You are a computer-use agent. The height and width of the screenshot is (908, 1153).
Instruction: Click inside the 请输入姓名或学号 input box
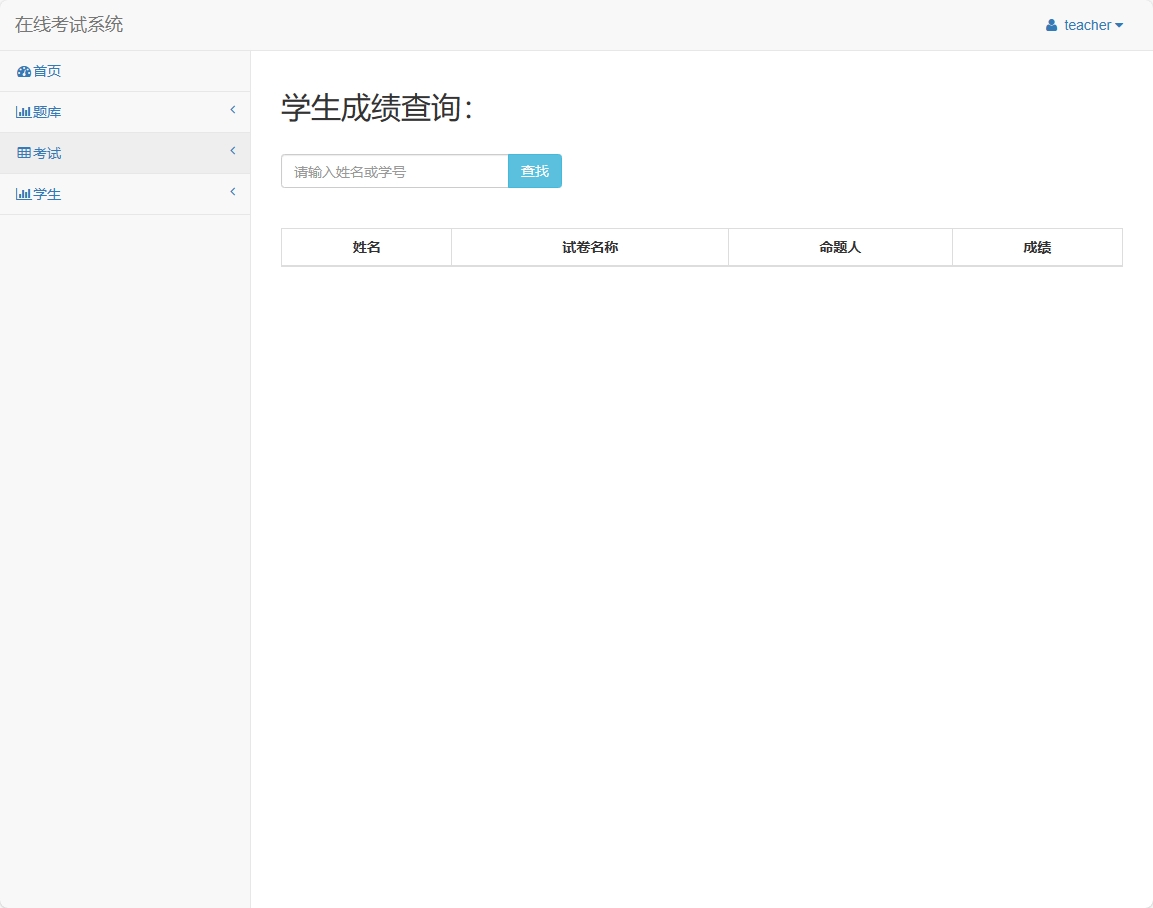coord(393,170)
